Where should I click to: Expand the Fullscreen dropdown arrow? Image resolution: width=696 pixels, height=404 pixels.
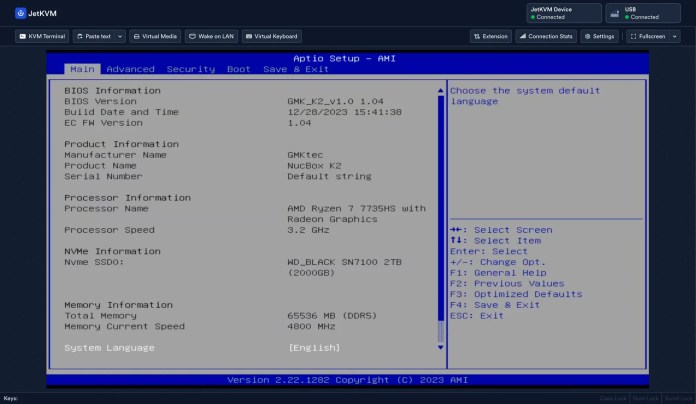click(x=675, y=36)
